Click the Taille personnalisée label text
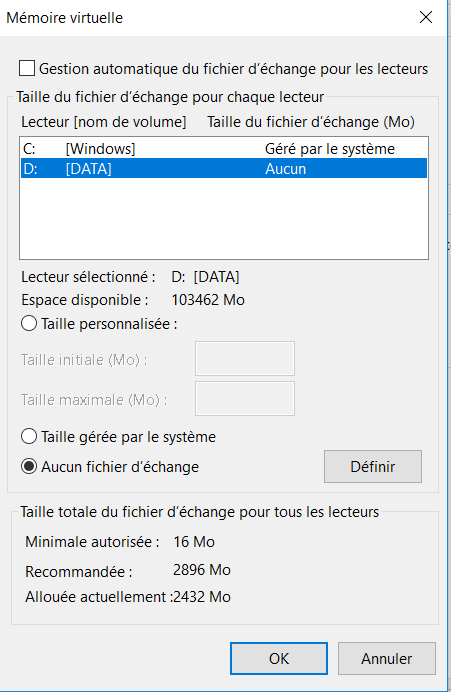The width and height of the screenshot is (451, 692). pos(109,324)
